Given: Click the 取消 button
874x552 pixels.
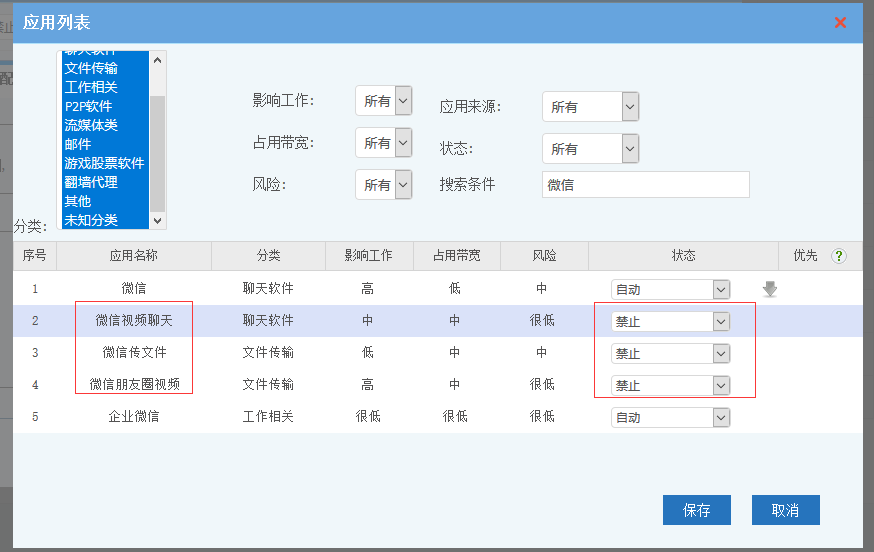Looking at the screenshot, I should tap(785, 510).
